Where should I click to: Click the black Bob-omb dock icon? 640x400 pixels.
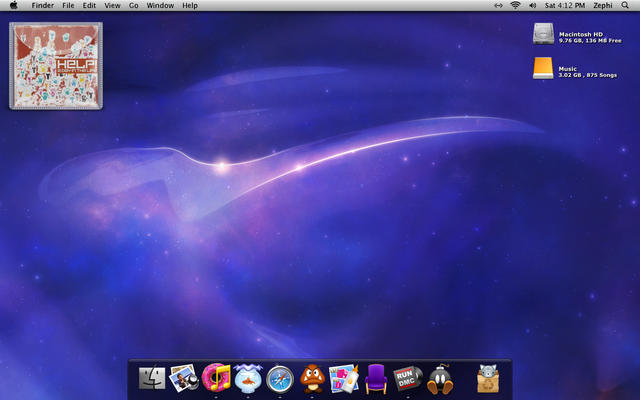pos(440,378)
